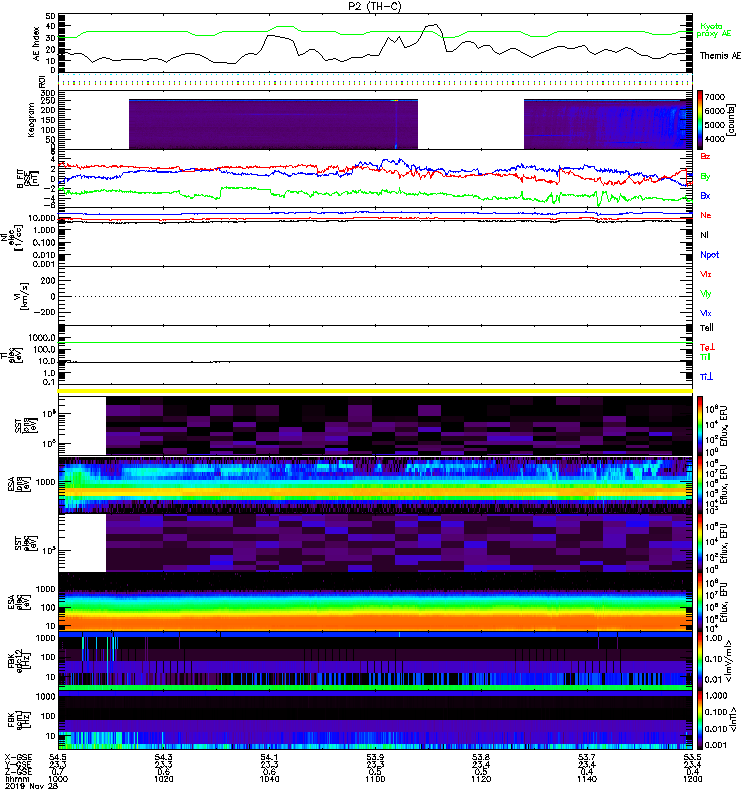The image size is (750, 800).
Task: Click the green Viy velocity legend label
Action: (706, 294)
